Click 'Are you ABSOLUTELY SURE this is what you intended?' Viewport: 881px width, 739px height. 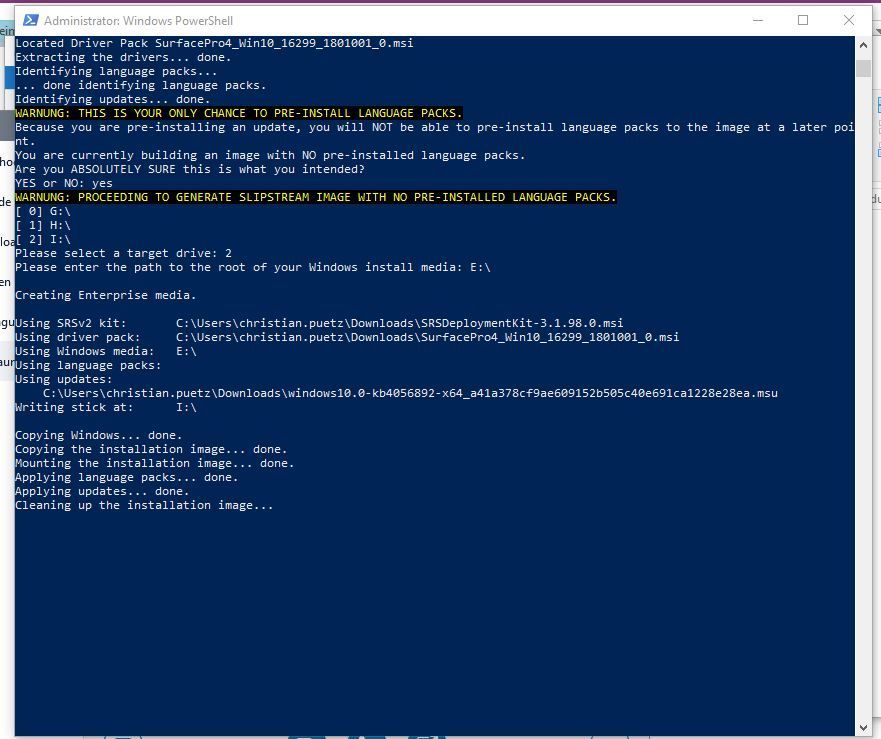pyautogui.click(x=190, y=169)
